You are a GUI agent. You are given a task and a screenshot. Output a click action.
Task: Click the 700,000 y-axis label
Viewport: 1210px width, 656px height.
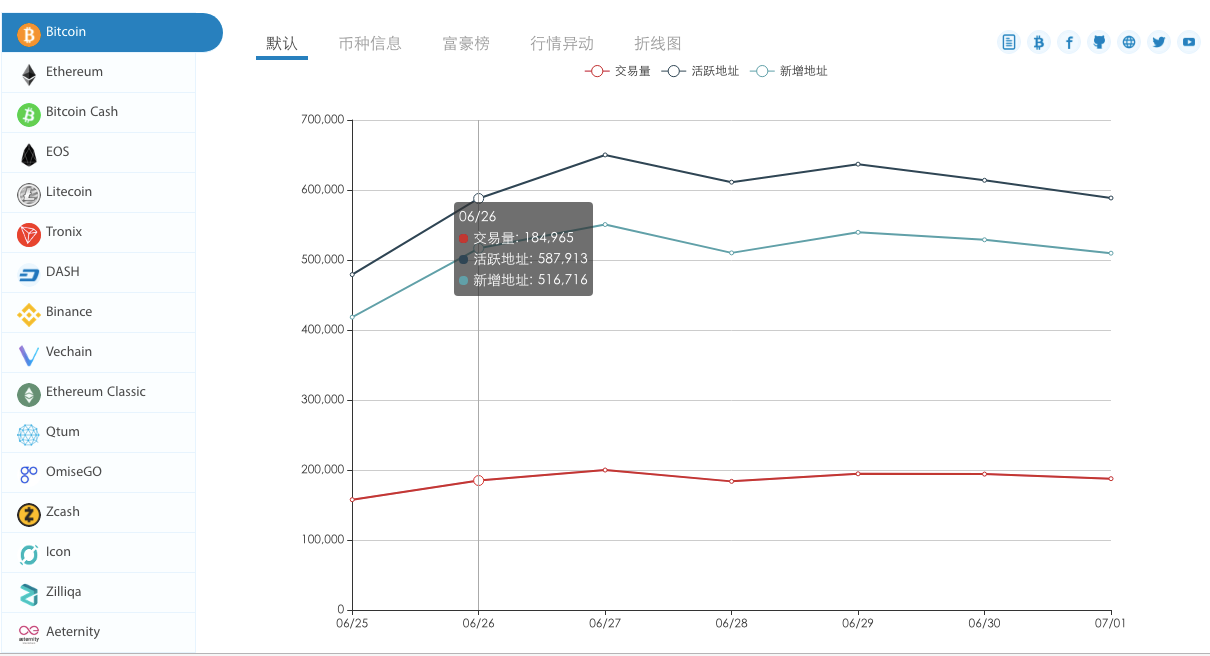[x=322, y=120]
